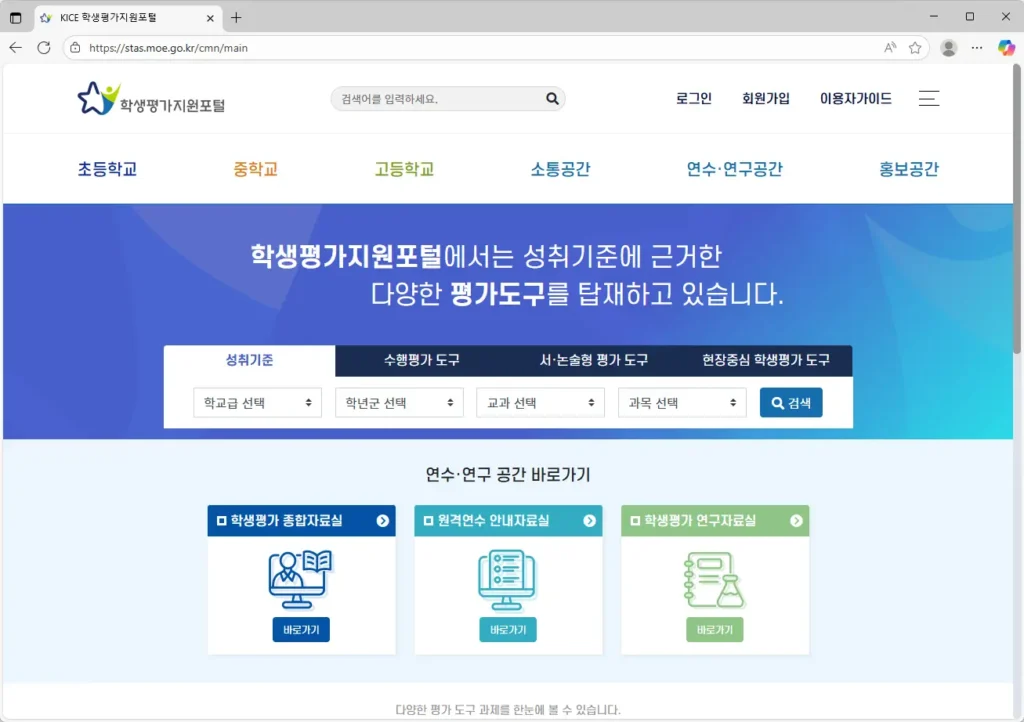Open the 학년군 선택 dropdown

[x=399, y=402]
